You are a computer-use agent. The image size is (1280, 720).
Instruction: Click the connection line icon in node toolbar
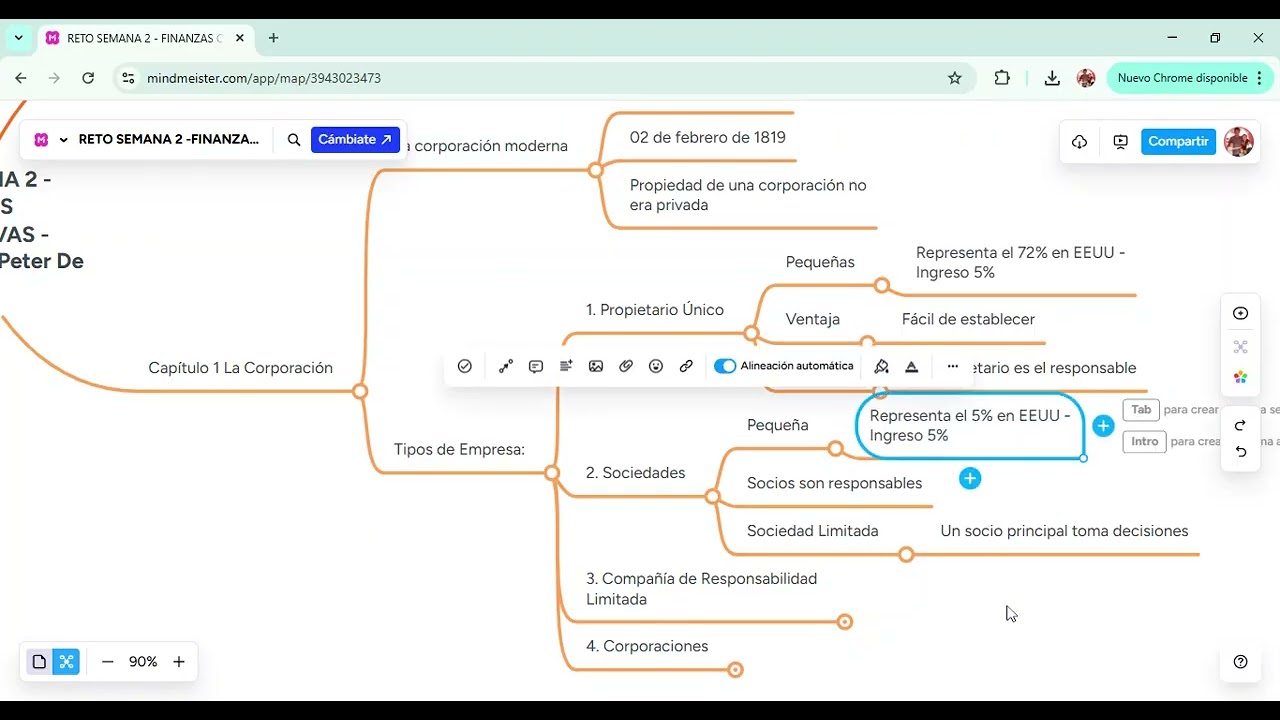click(506, 367)
